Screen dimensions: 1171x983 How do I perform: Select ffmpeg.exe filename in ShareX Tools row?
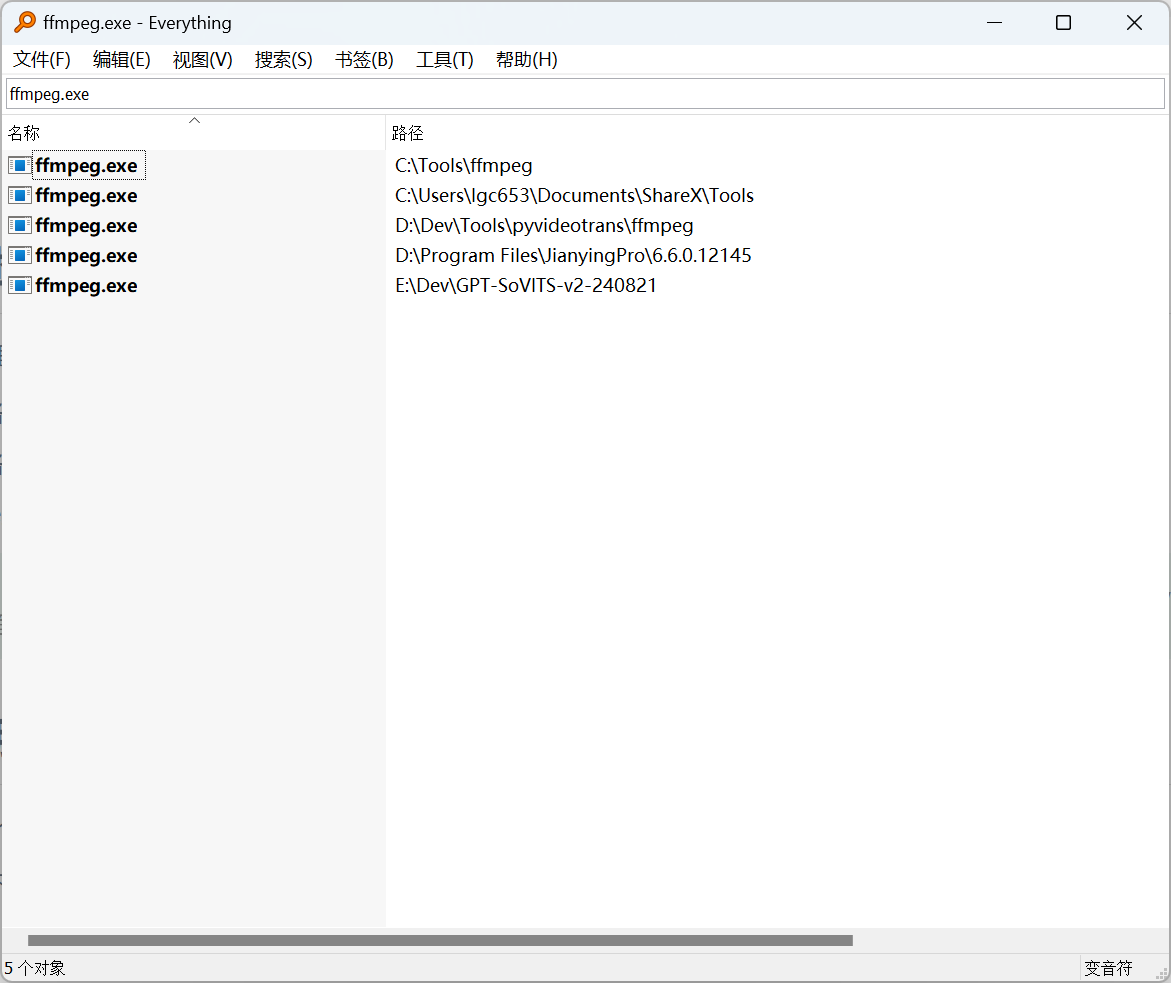pyautogui.click(x=87, y=195)
